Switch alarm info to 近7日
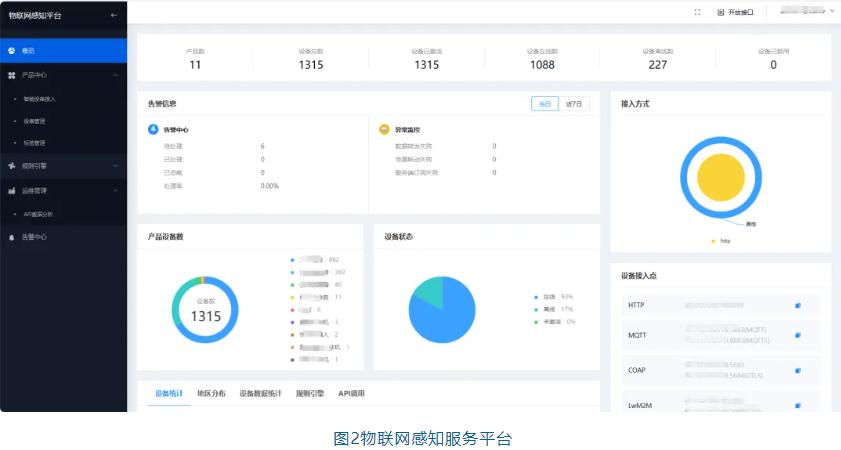 (574, 104)
